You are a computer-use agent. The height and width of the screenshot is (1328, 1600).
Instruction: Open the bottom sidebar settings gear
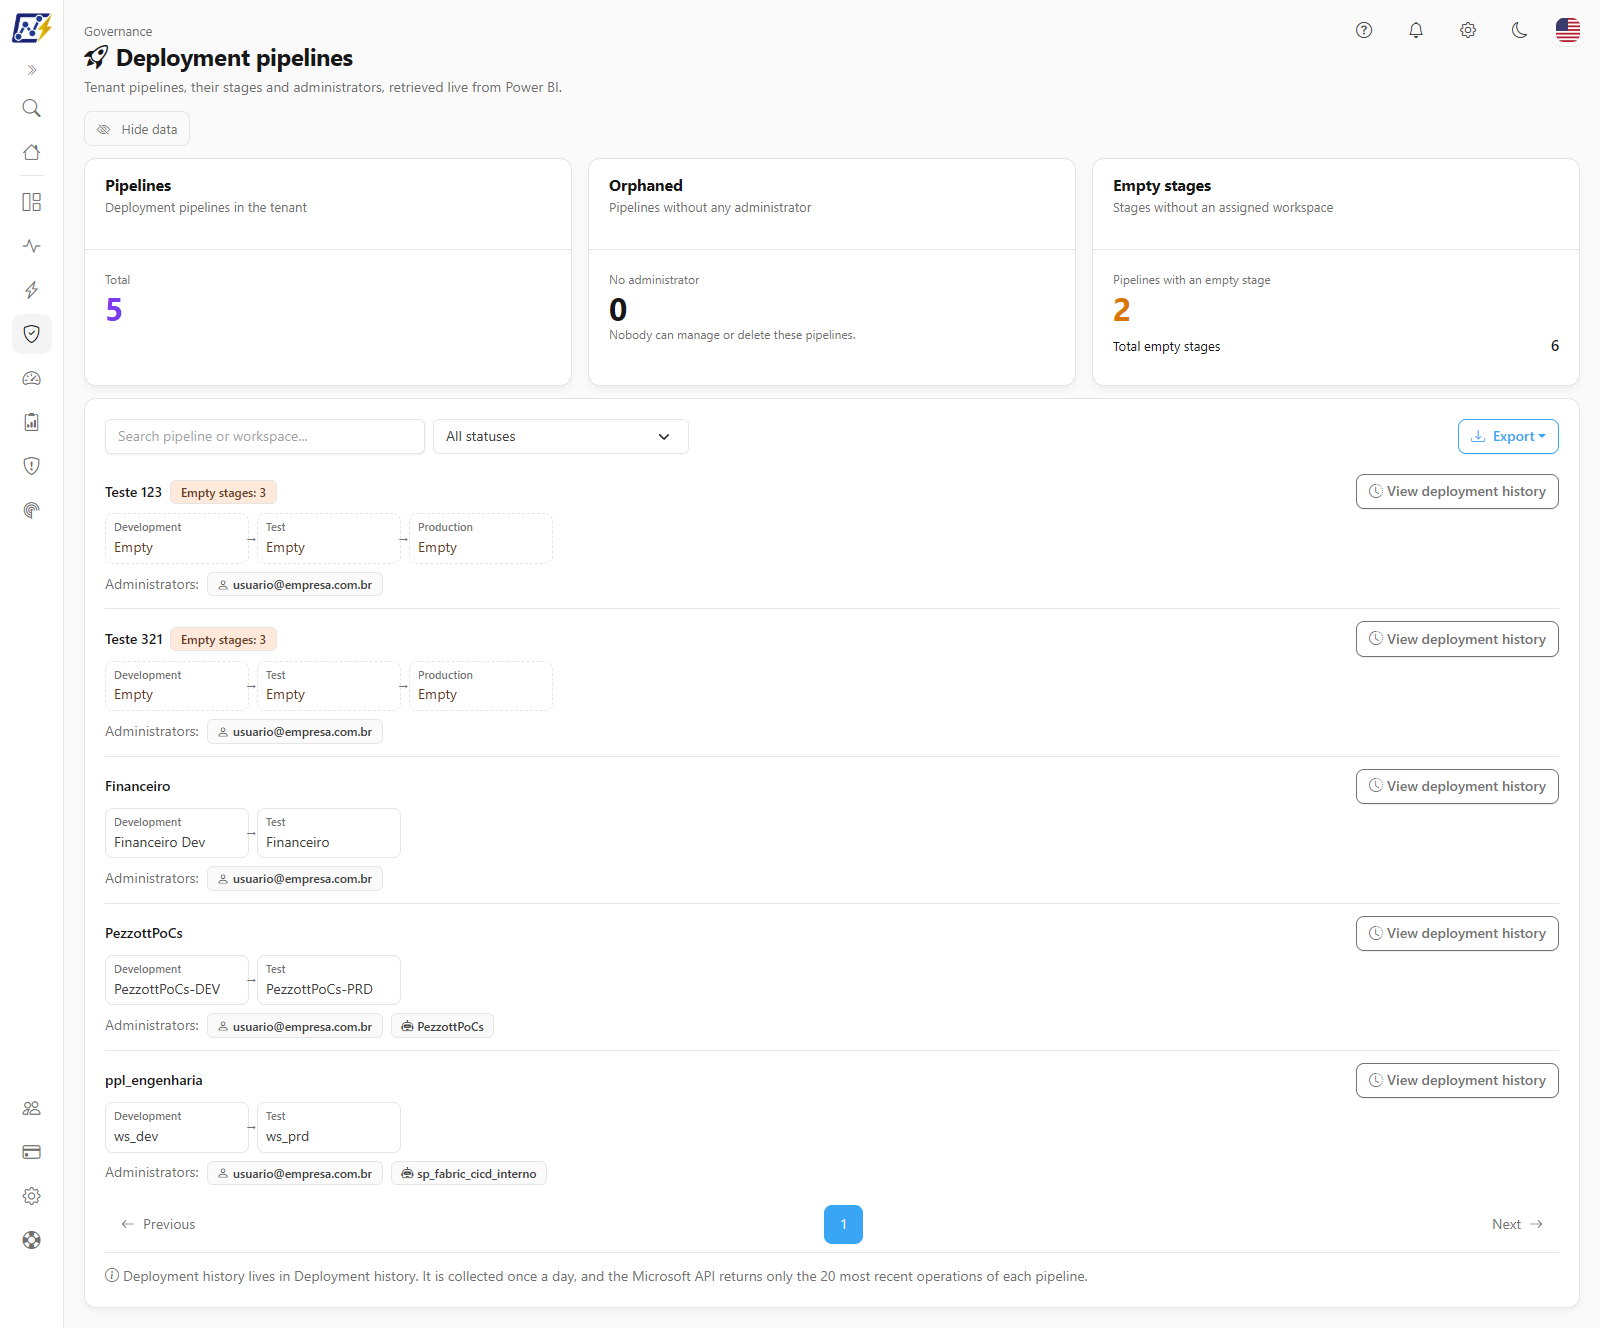32,1196
